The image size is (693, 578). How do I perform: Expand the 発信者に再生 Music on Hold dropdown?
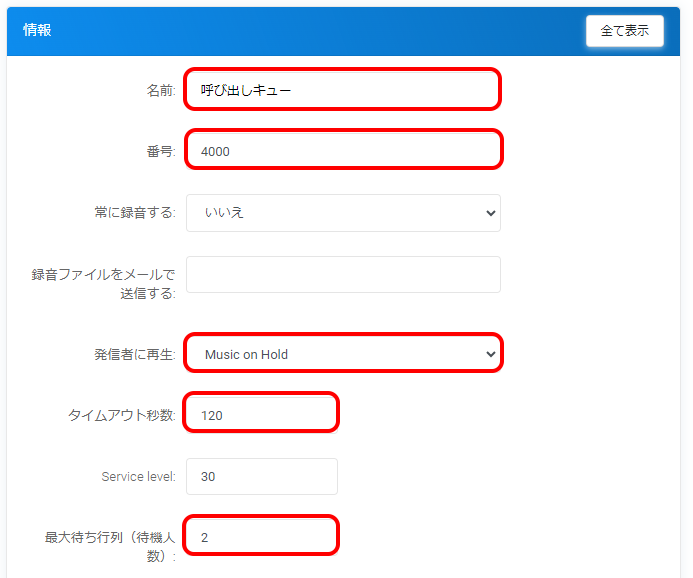click(x=342, y=354)
